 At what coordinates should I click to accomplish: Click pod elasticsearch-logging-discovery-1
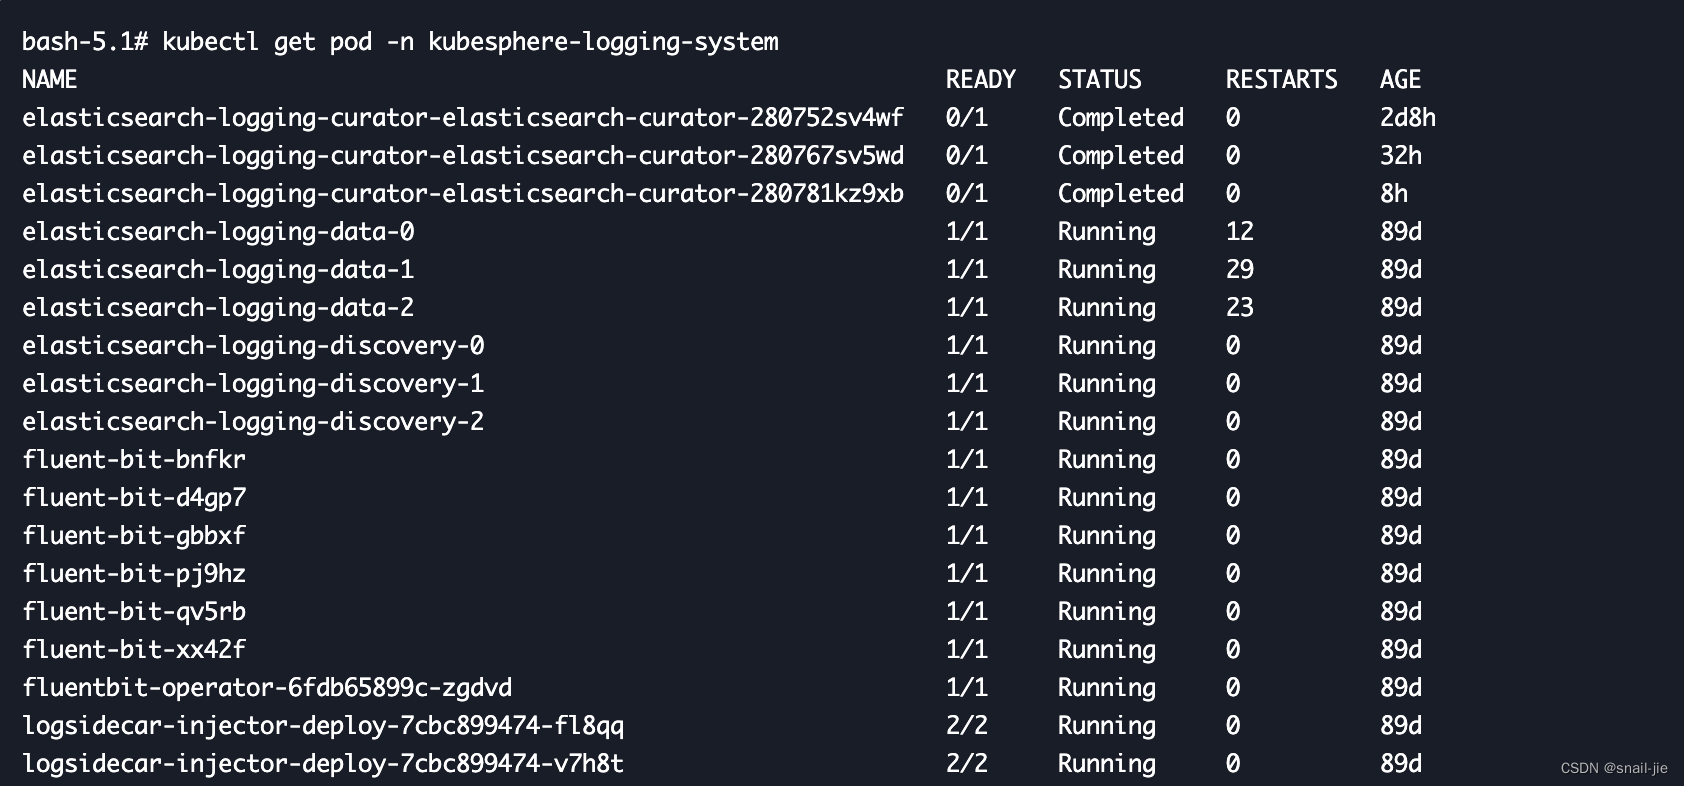click(x=253, y=384)
